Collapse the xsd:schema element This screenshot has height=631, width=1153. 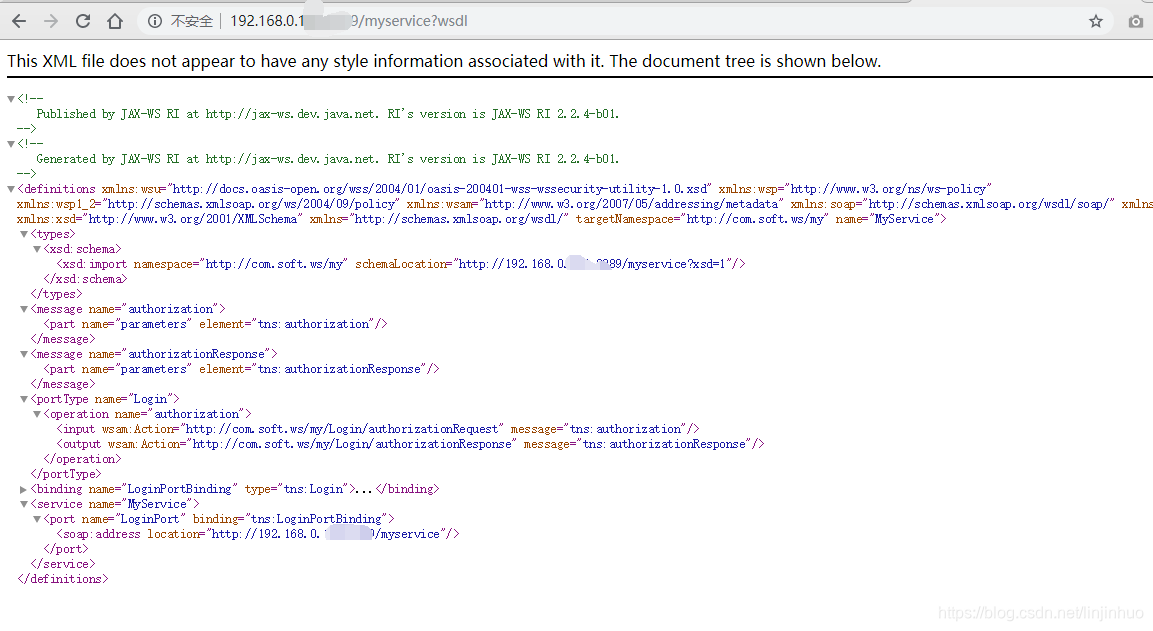pyautogui.click(x=36, y=248)
